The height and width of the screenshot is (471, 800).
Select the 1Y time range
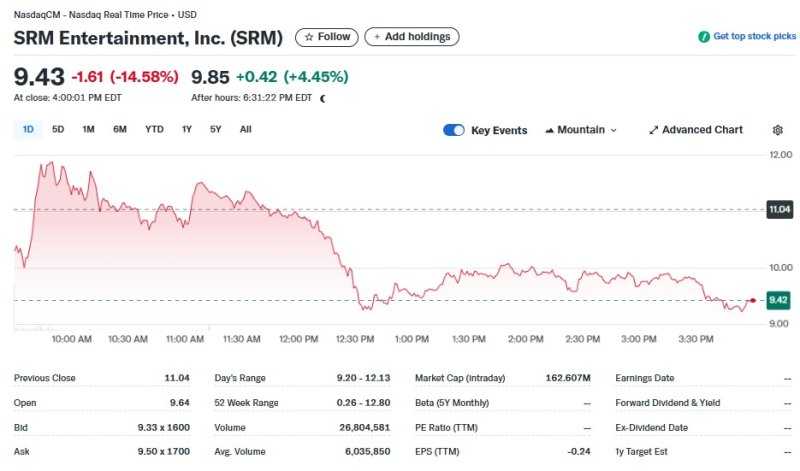point(187,129)
